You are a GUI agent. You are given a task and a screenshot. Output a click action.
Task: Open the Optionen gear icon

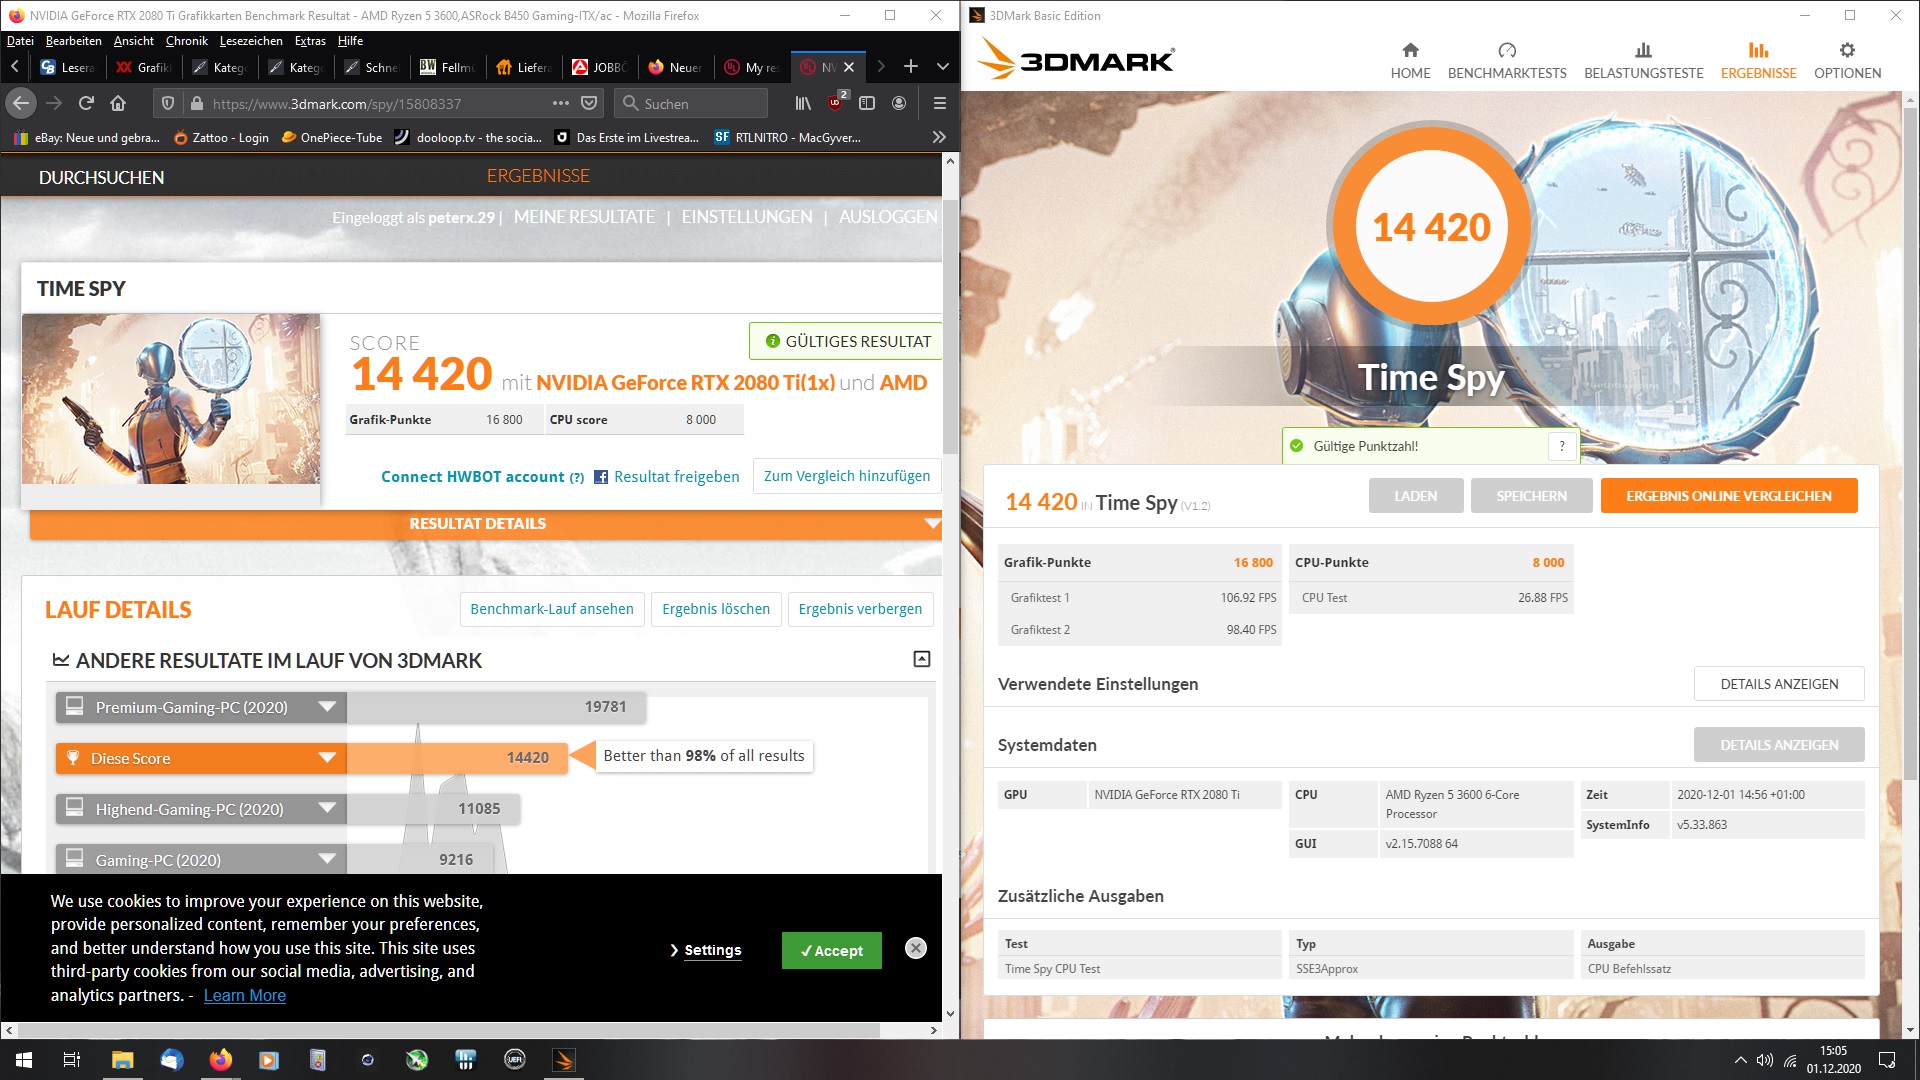coord(1847,51)
